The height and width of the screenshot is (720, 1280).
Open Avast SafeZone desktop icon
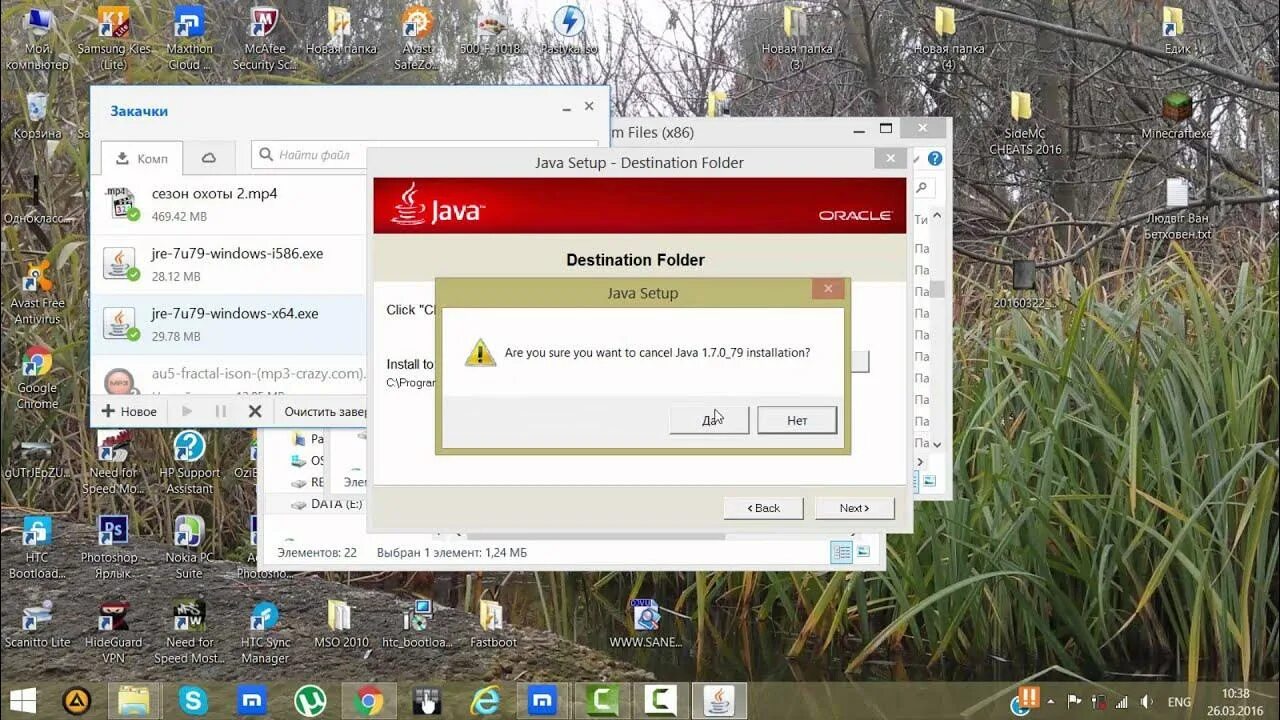417,39
